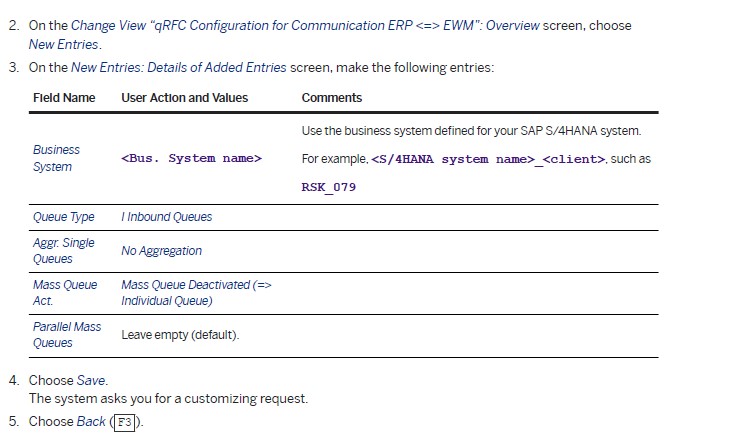Click the Parallel Mass Queues field name
This screenshot has height=440, width=744.
coord(67,335)
